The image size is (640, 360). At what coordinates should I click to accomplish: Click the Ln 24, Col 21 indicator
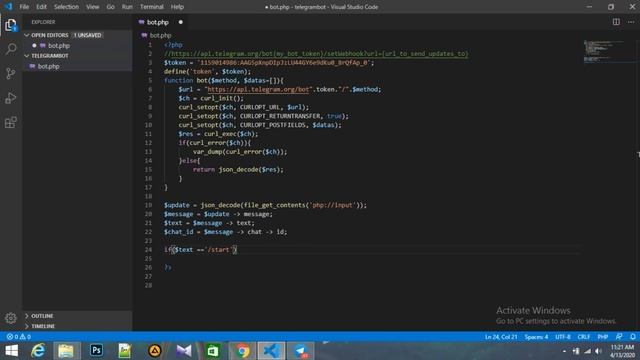500,337
